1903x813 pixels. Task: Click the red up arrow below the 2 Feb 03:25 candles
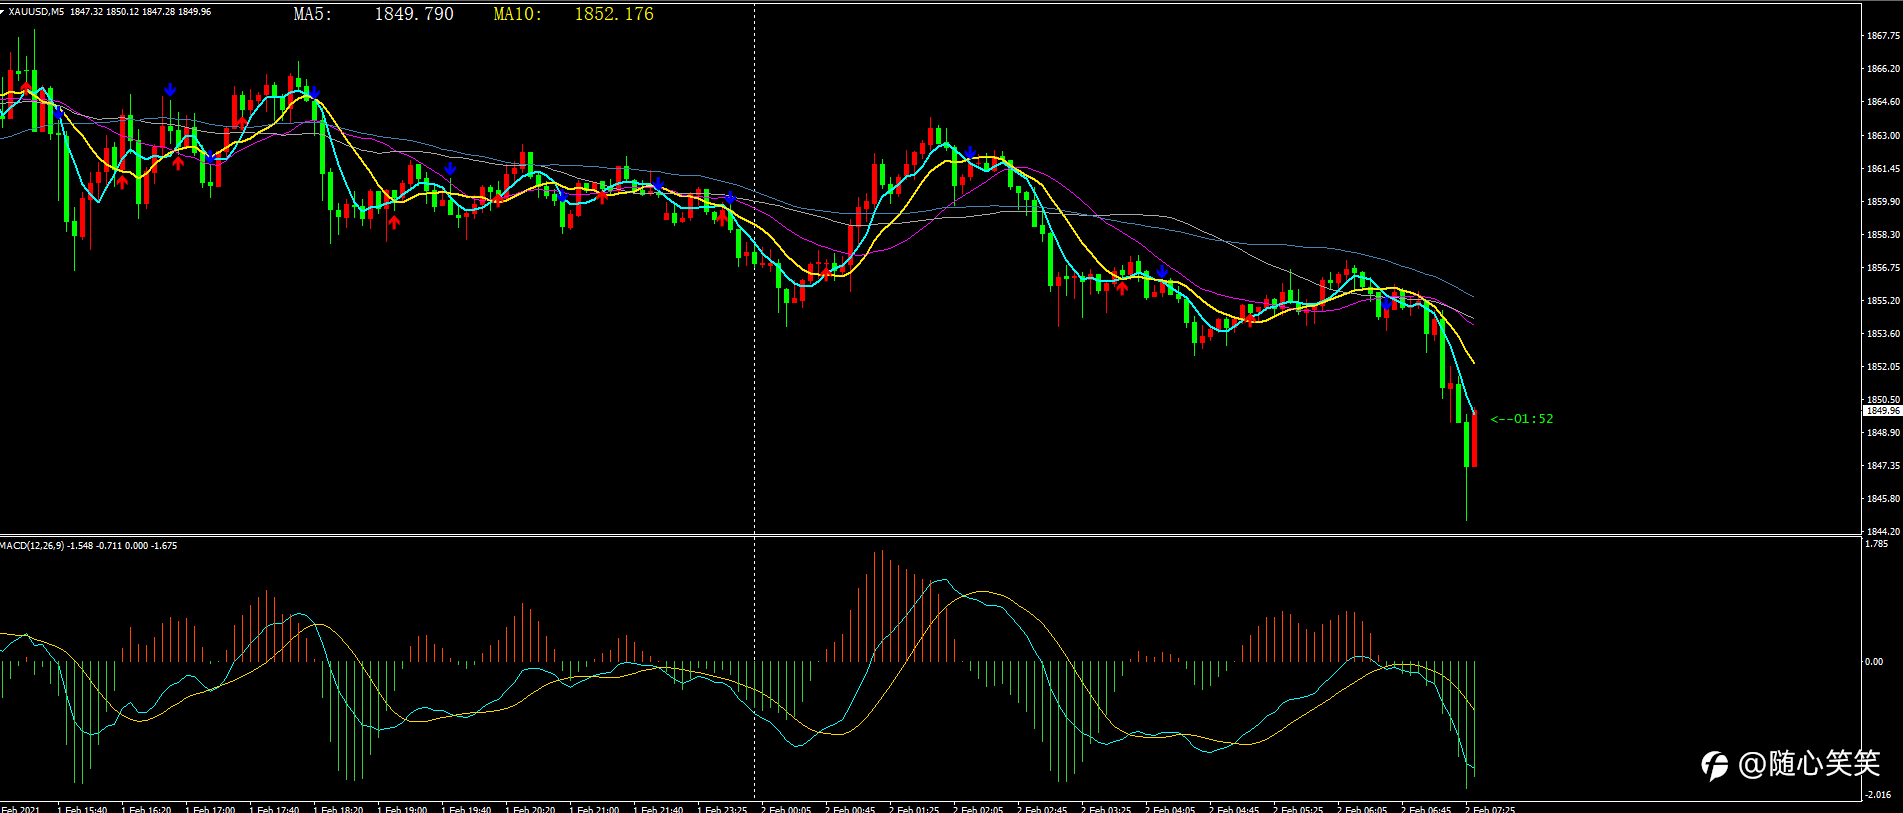pos(1122,288)
